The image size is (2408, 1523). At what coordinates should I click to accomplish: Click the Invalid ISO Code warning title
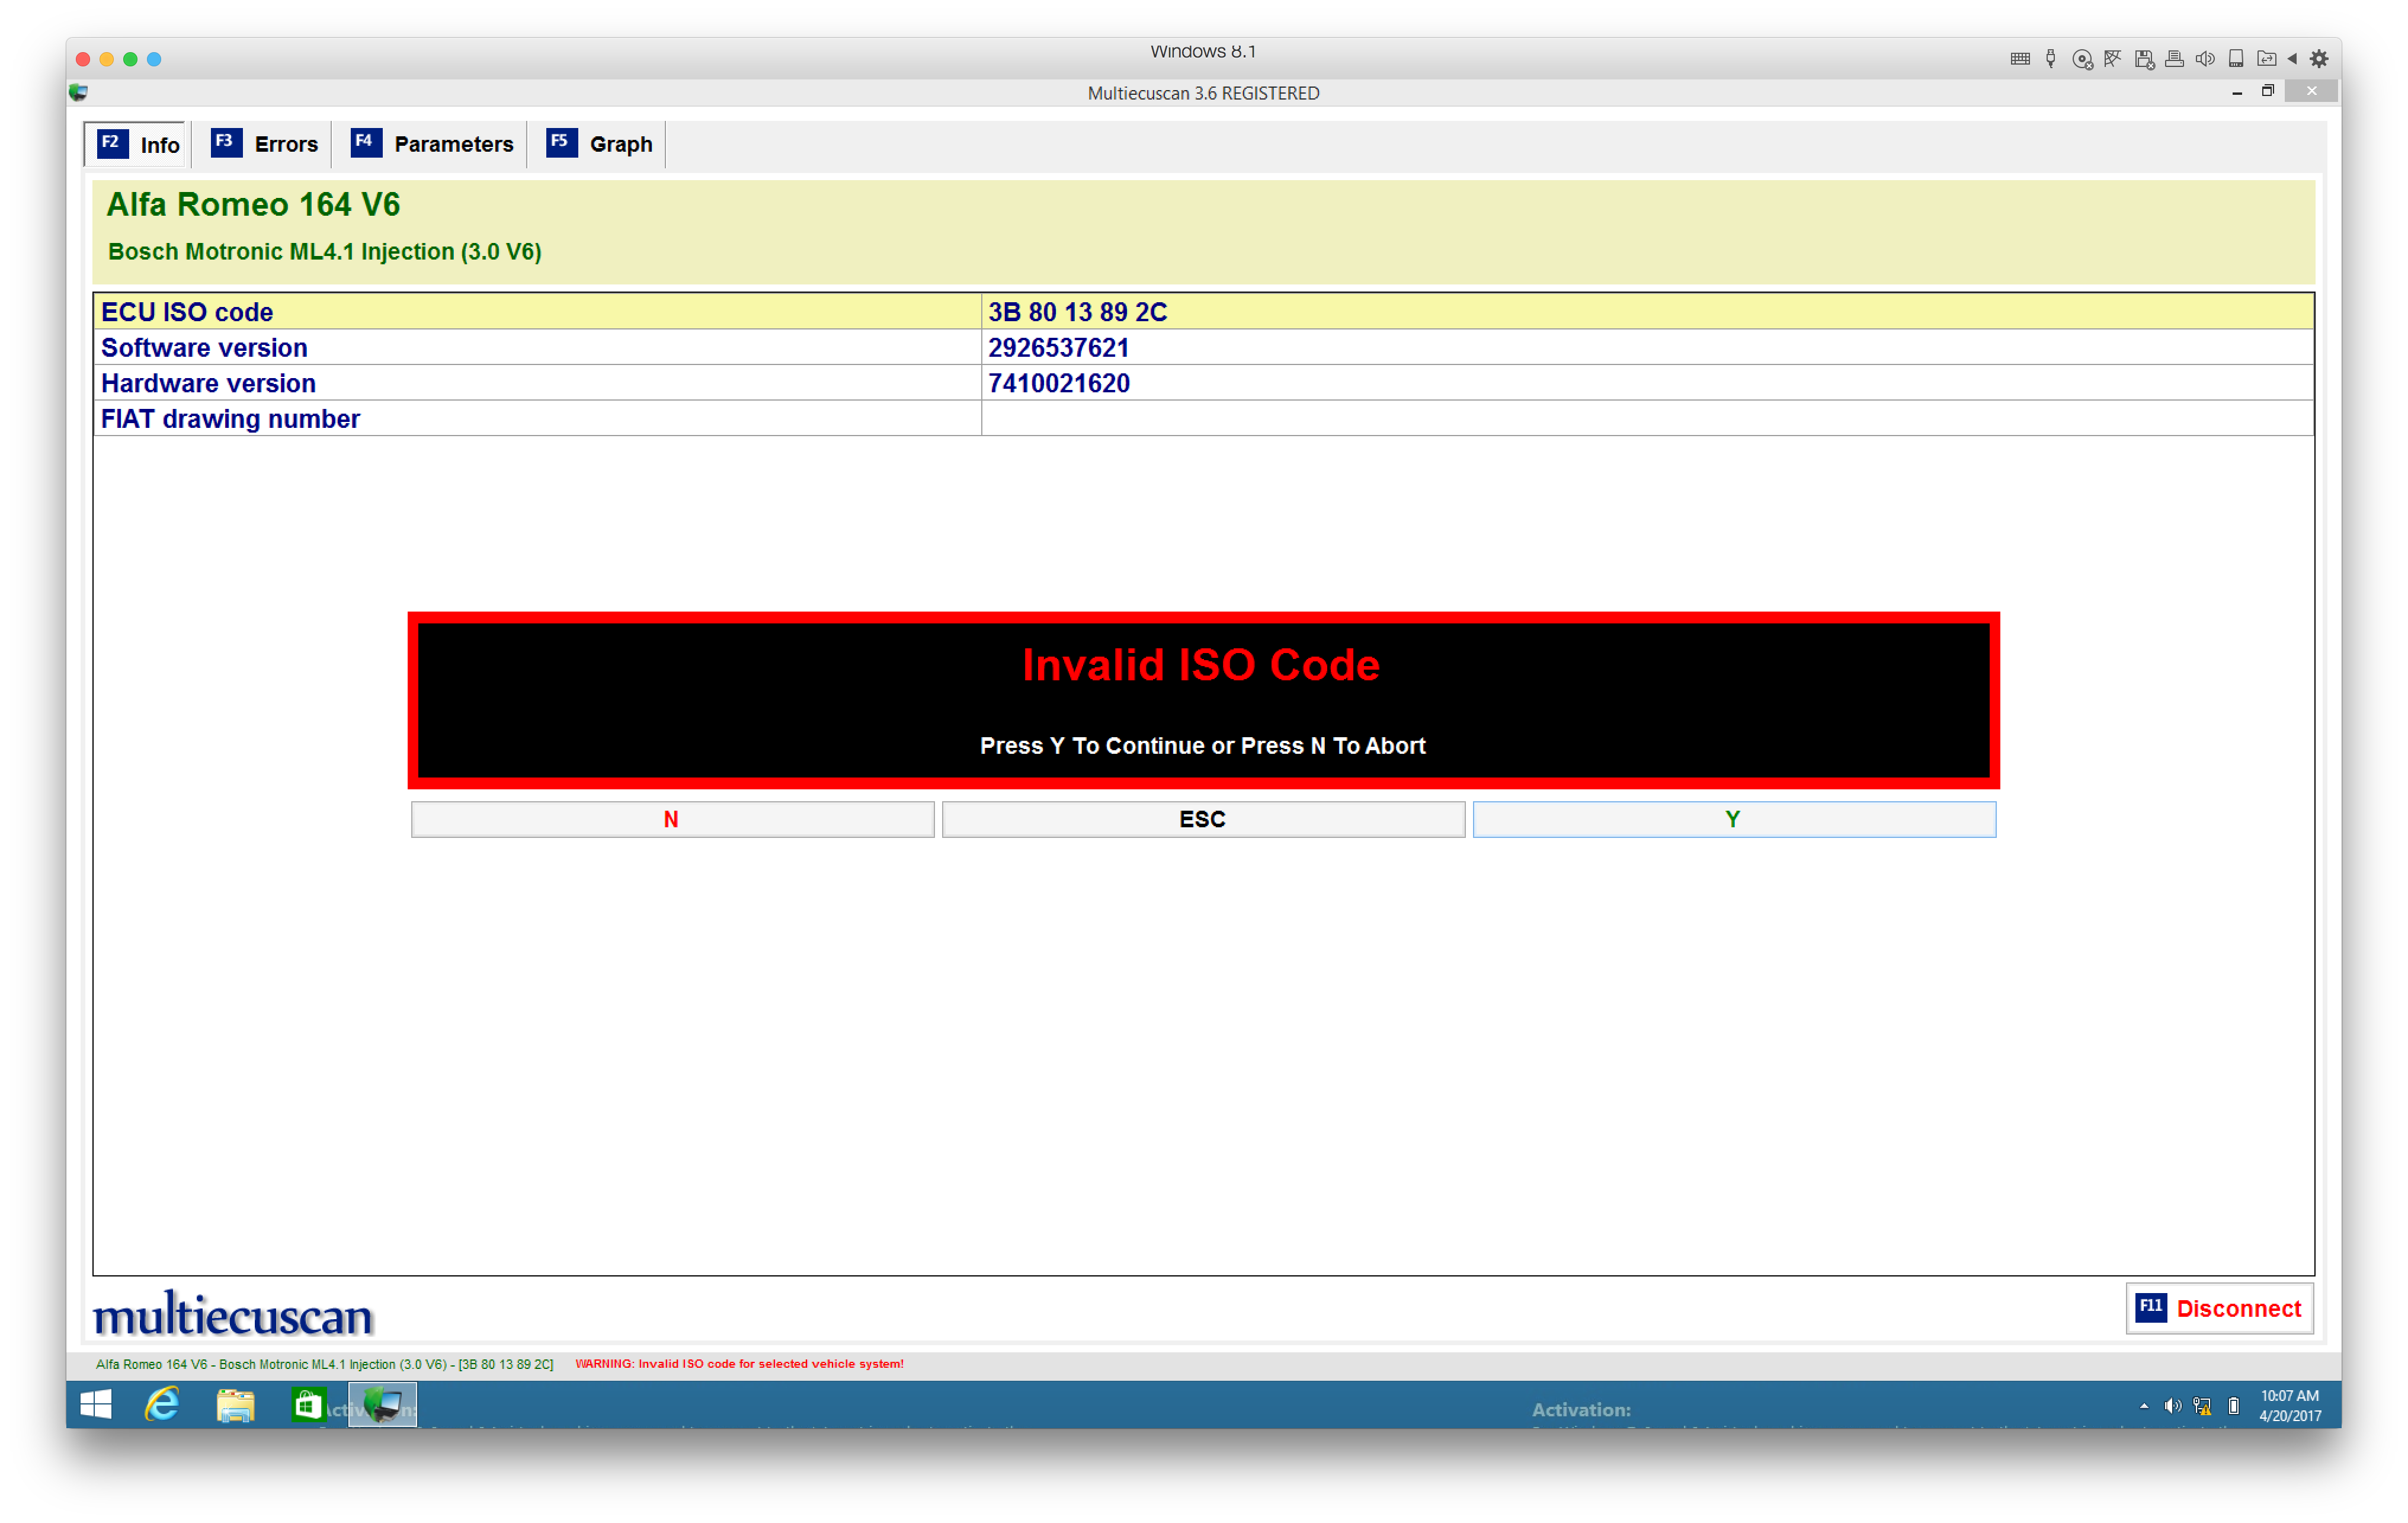click(1201, 665)
